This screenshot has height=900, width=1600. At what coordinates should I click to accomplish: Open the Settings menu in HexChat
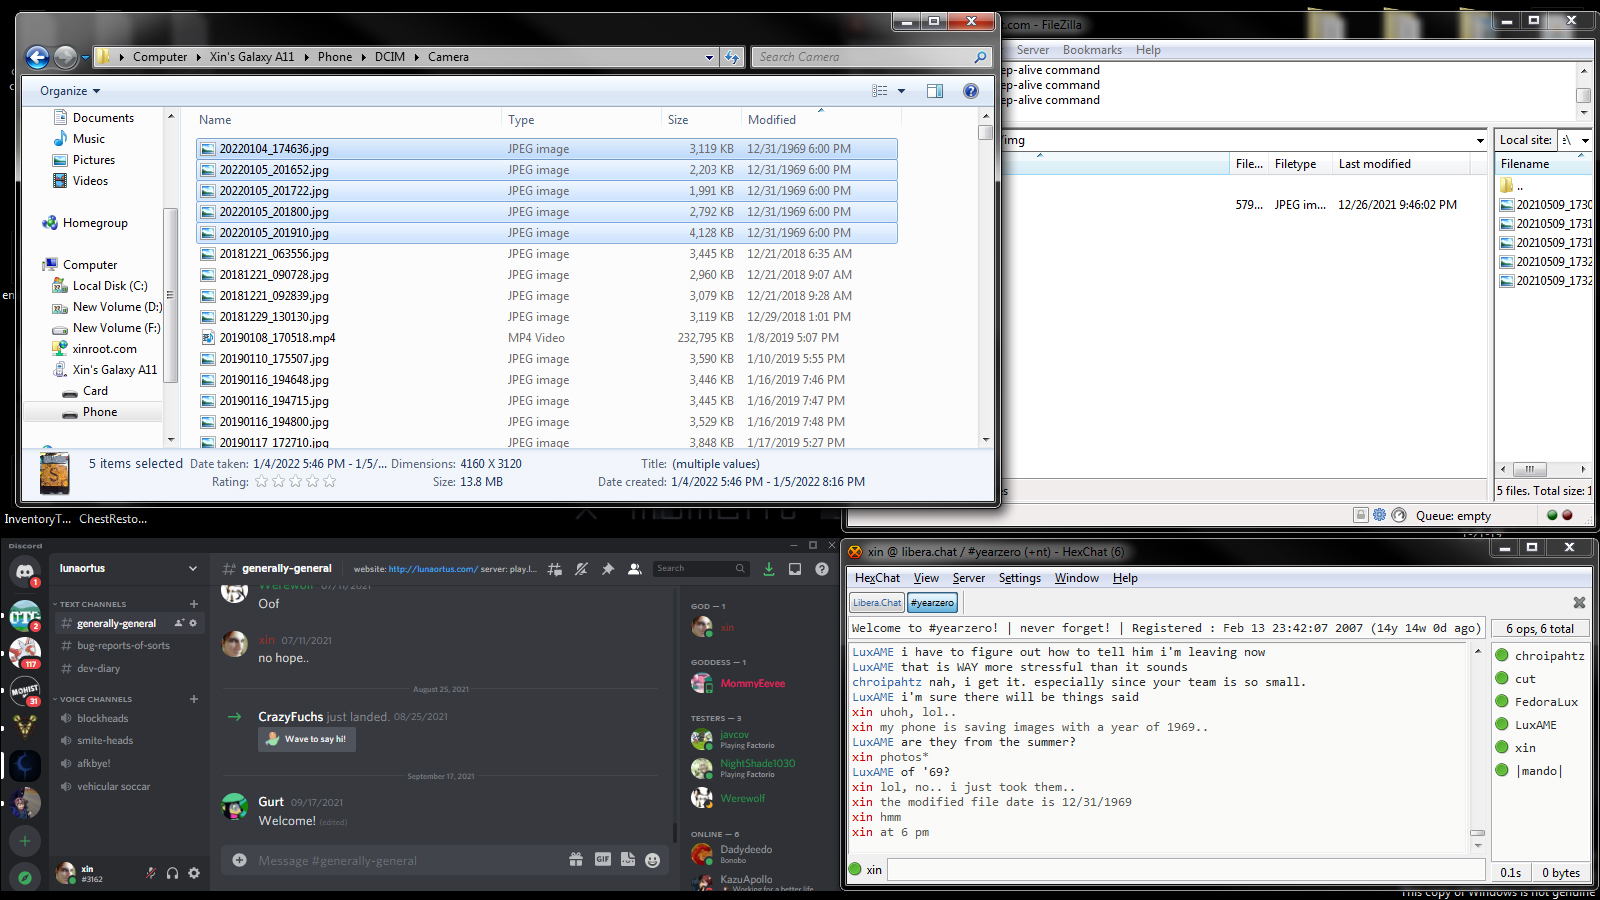pyautogui.click(x=1019, y=578)
